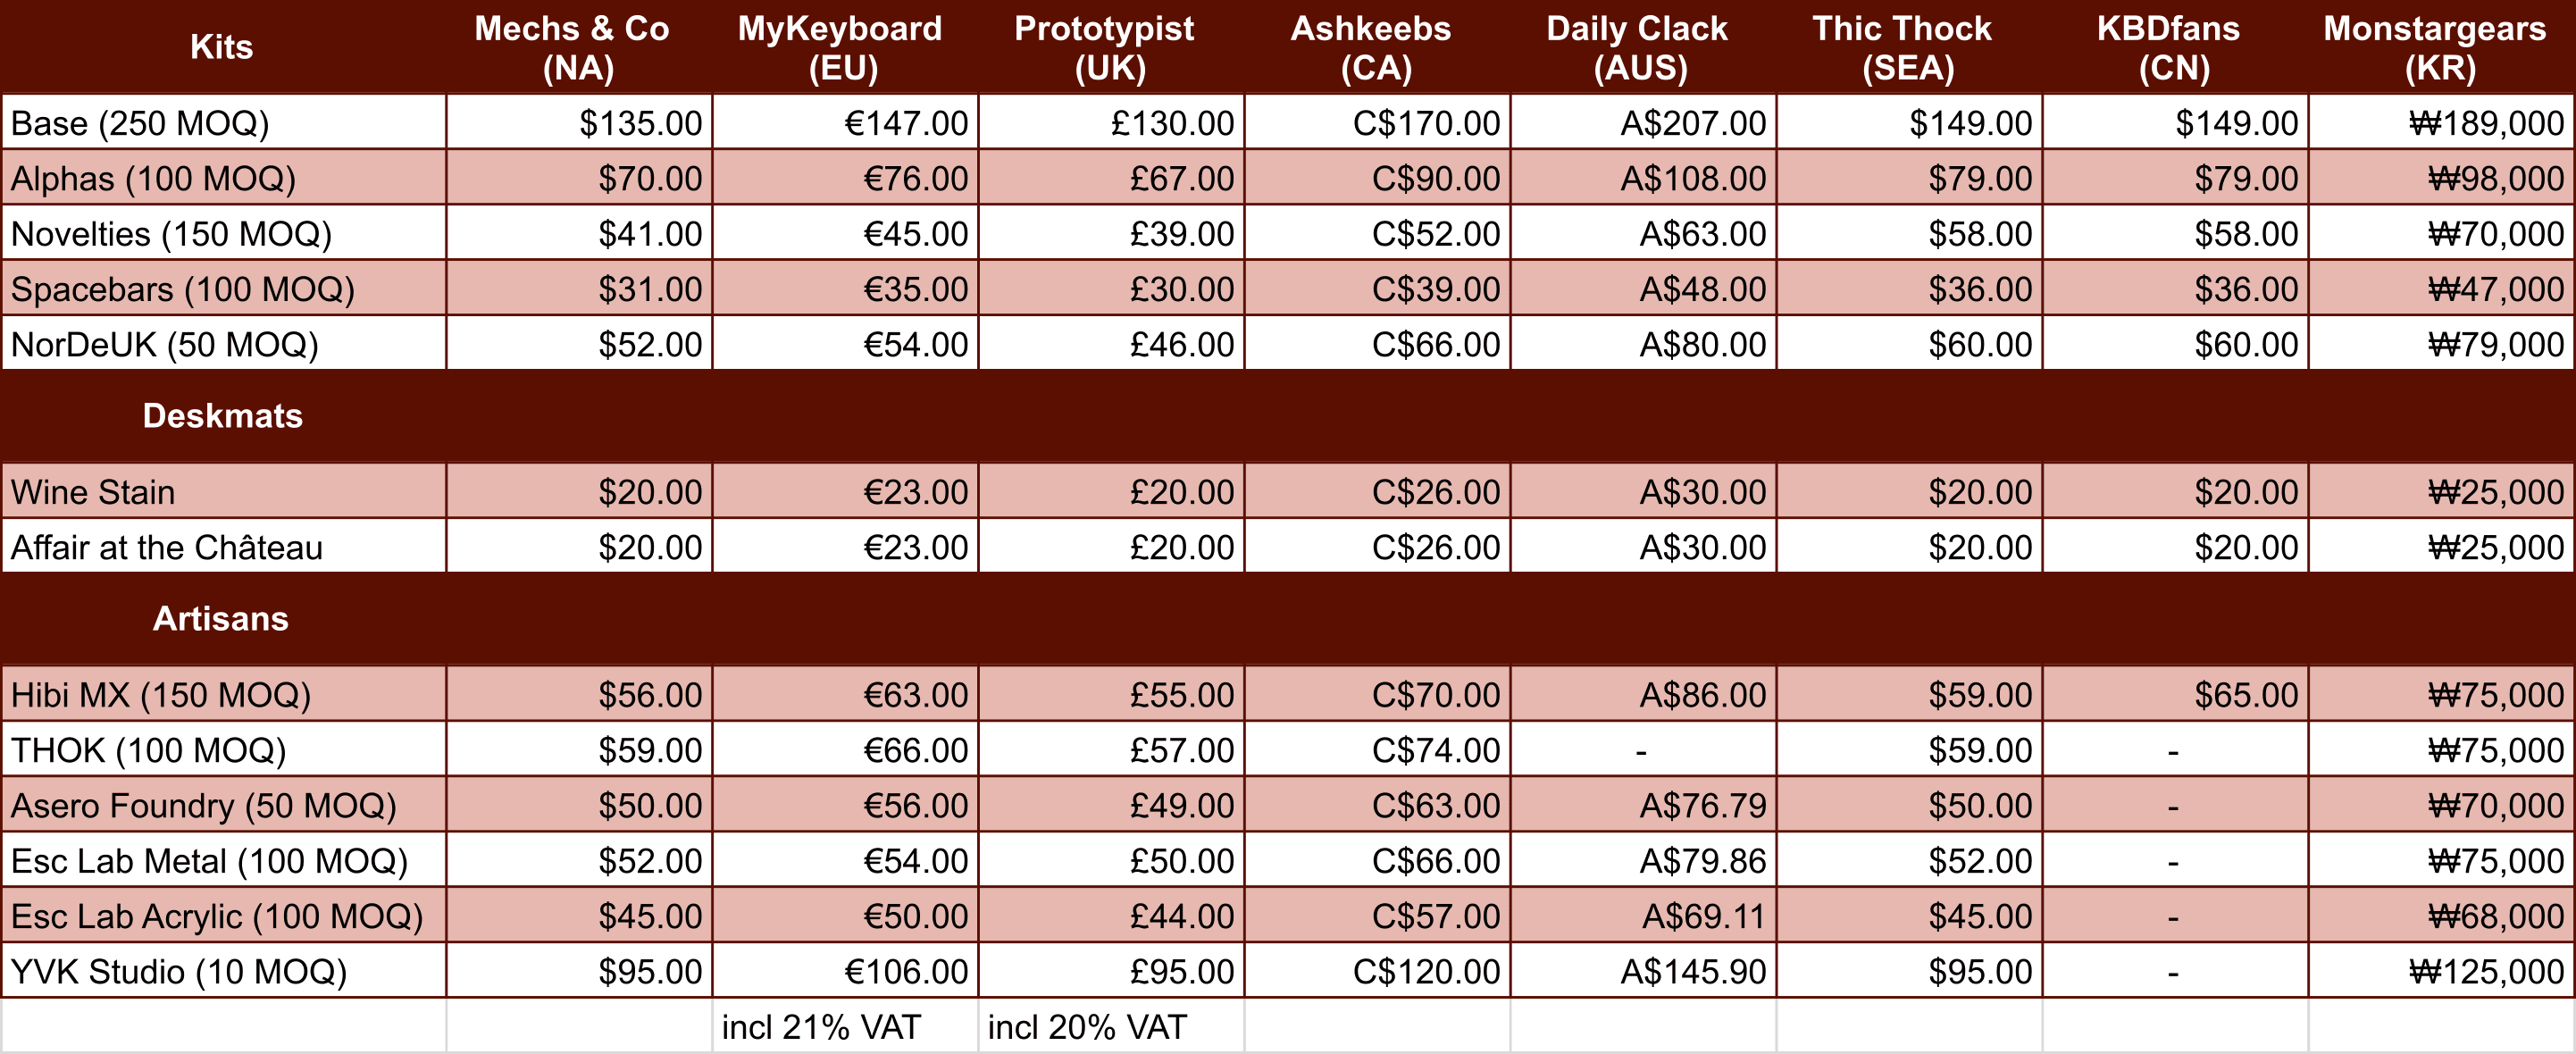Click the Alphas price under Prototypist (UK)

pos(1181,178)
